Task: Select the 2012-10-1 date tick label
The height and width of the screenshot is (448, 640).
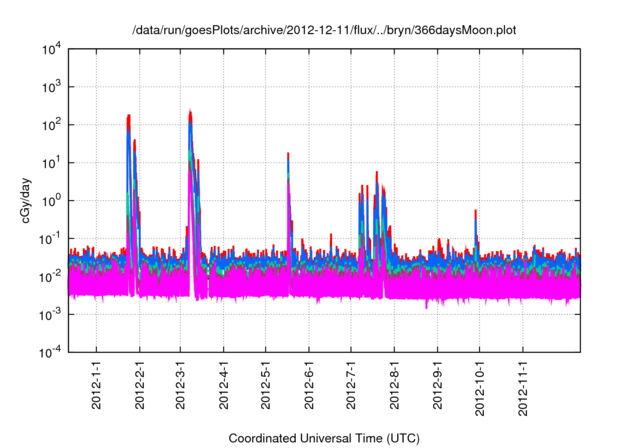Action: (479, 392)
